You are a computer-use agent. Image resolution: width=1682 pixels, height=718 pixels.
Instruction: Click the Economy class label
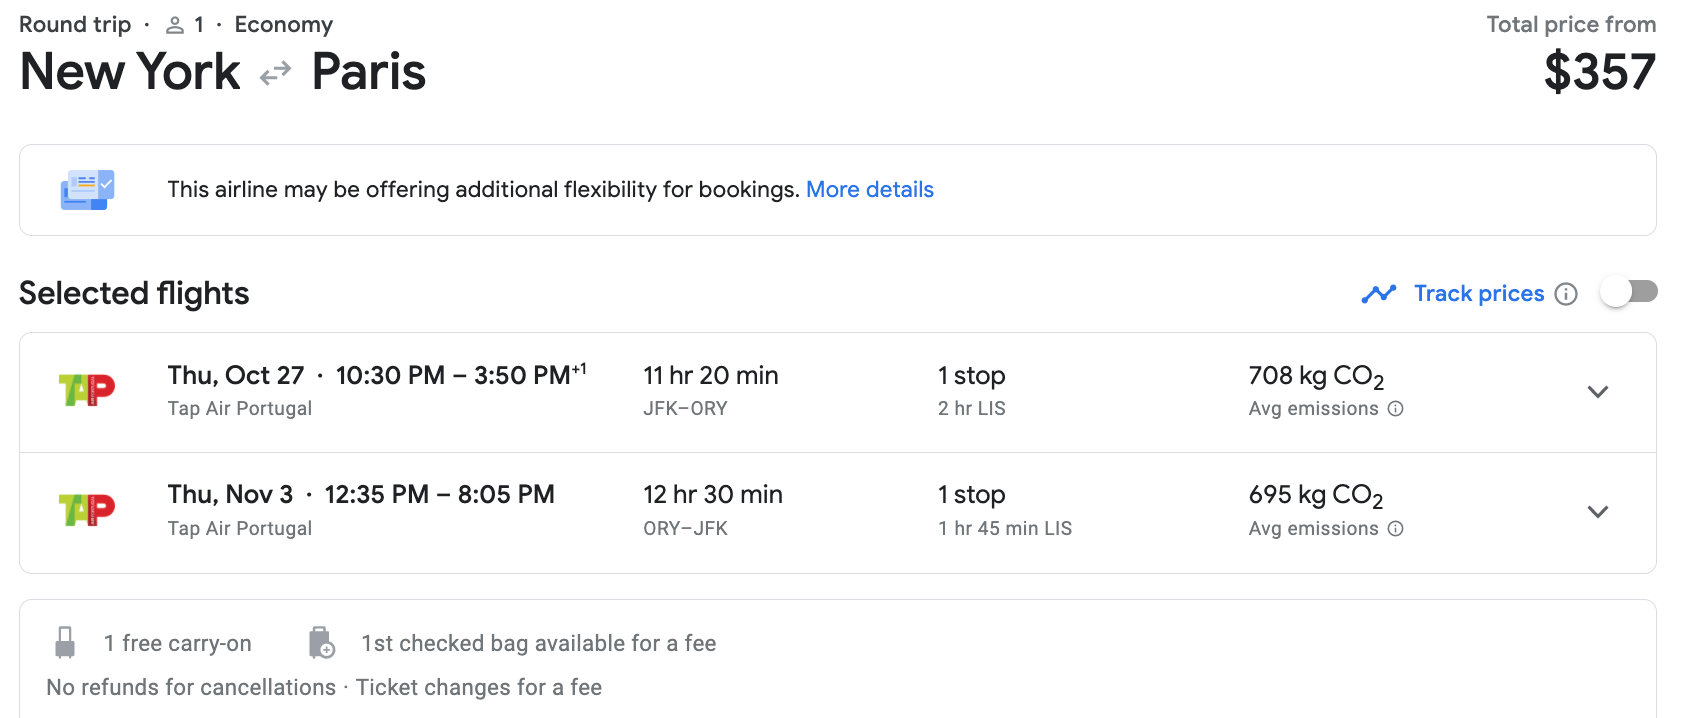coord(283,25)
